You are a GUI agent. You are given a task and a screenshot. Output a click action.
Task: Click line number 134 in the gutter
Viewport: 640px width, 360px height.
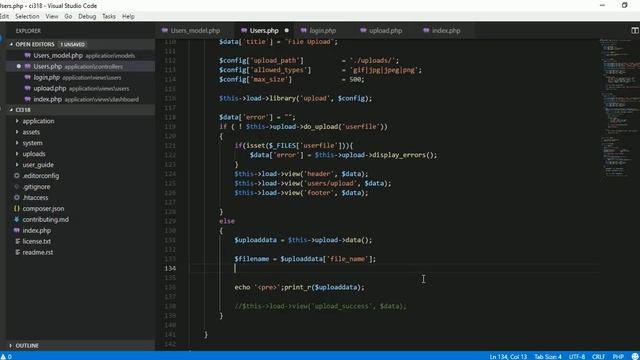(x=170, y=268)
